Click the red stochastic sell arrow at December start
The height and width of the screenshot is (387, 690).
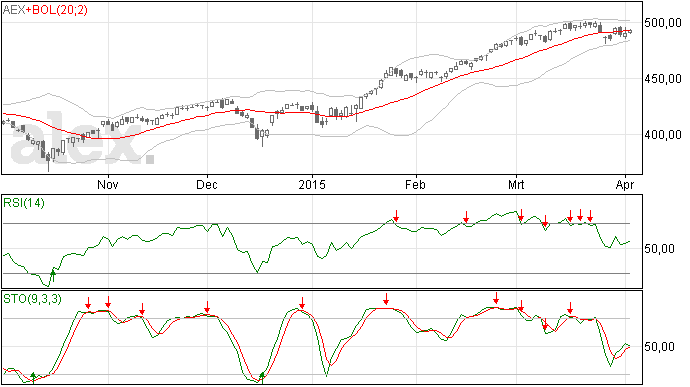(207, 307)
